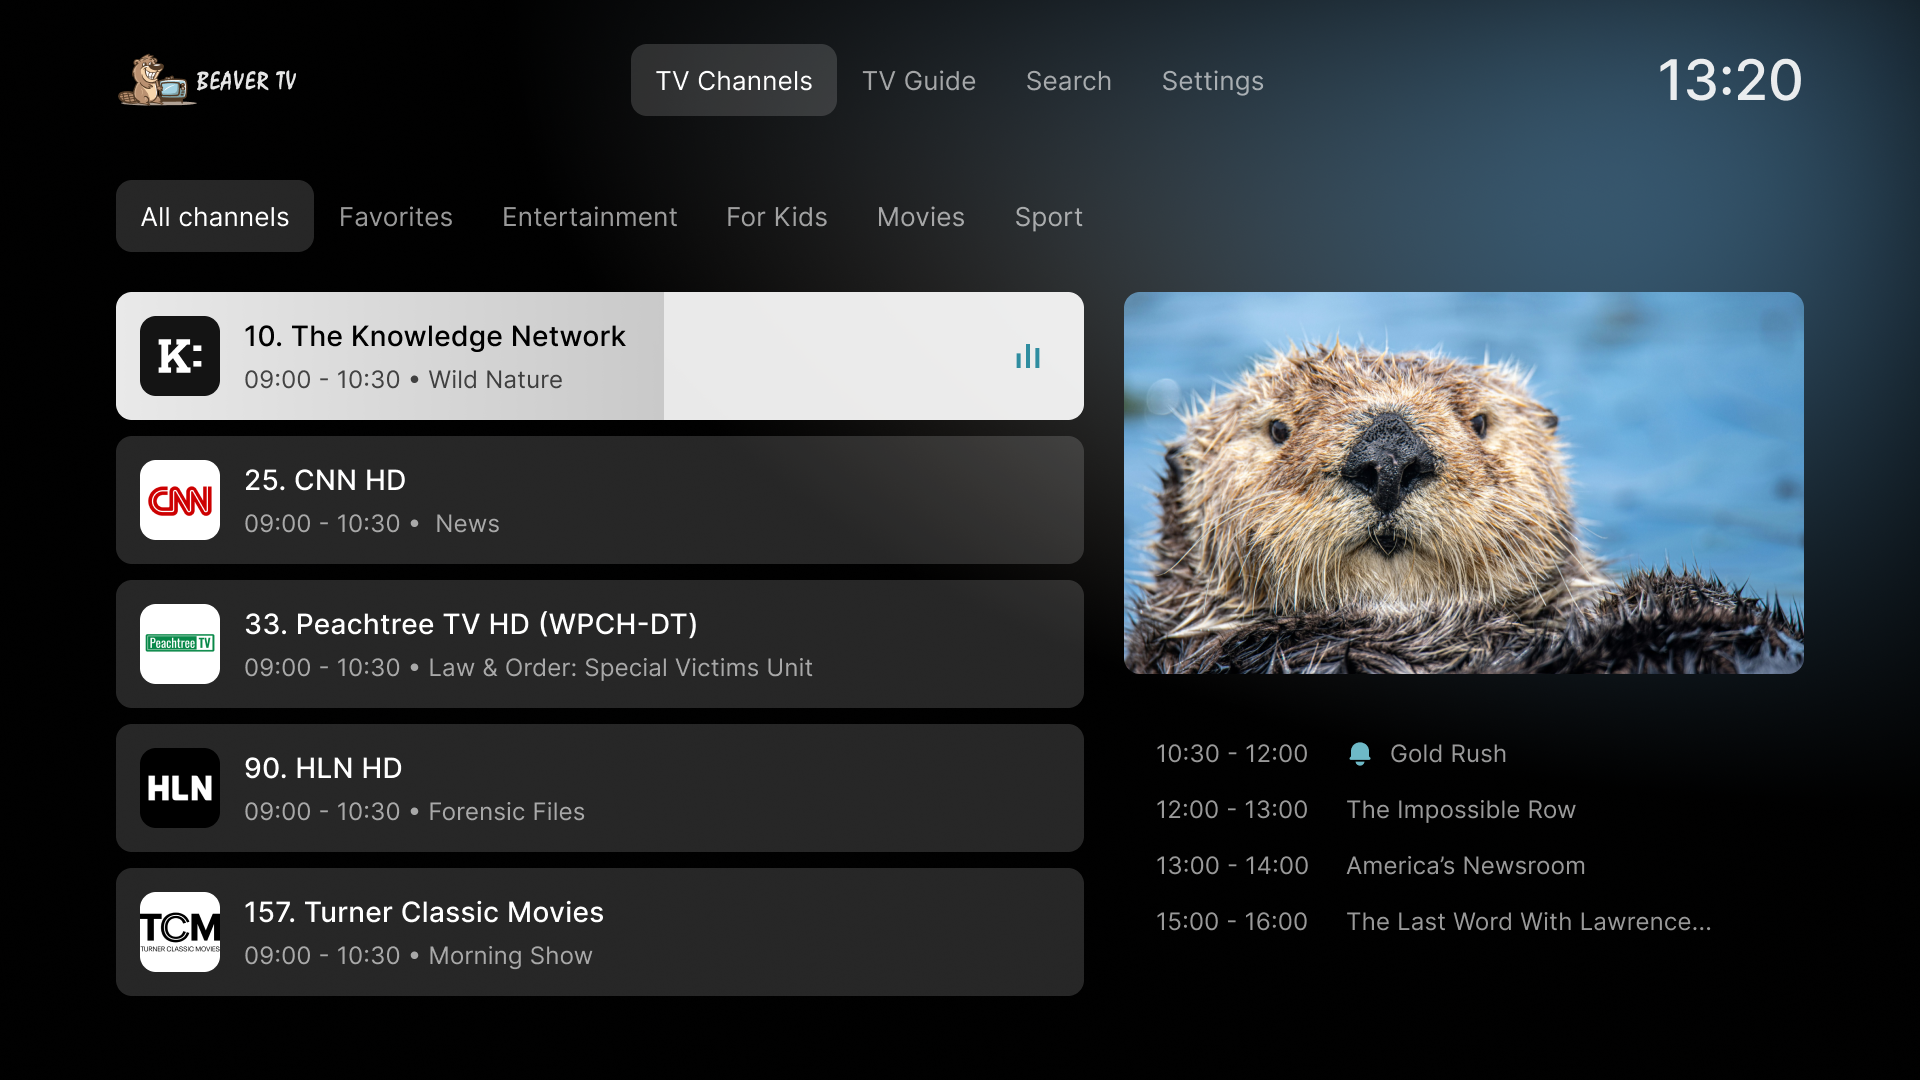Select 33. Peachtree TV HD channel
Image resolution: width=1920 pixels, height=1080 pixels.
[600, 644]
